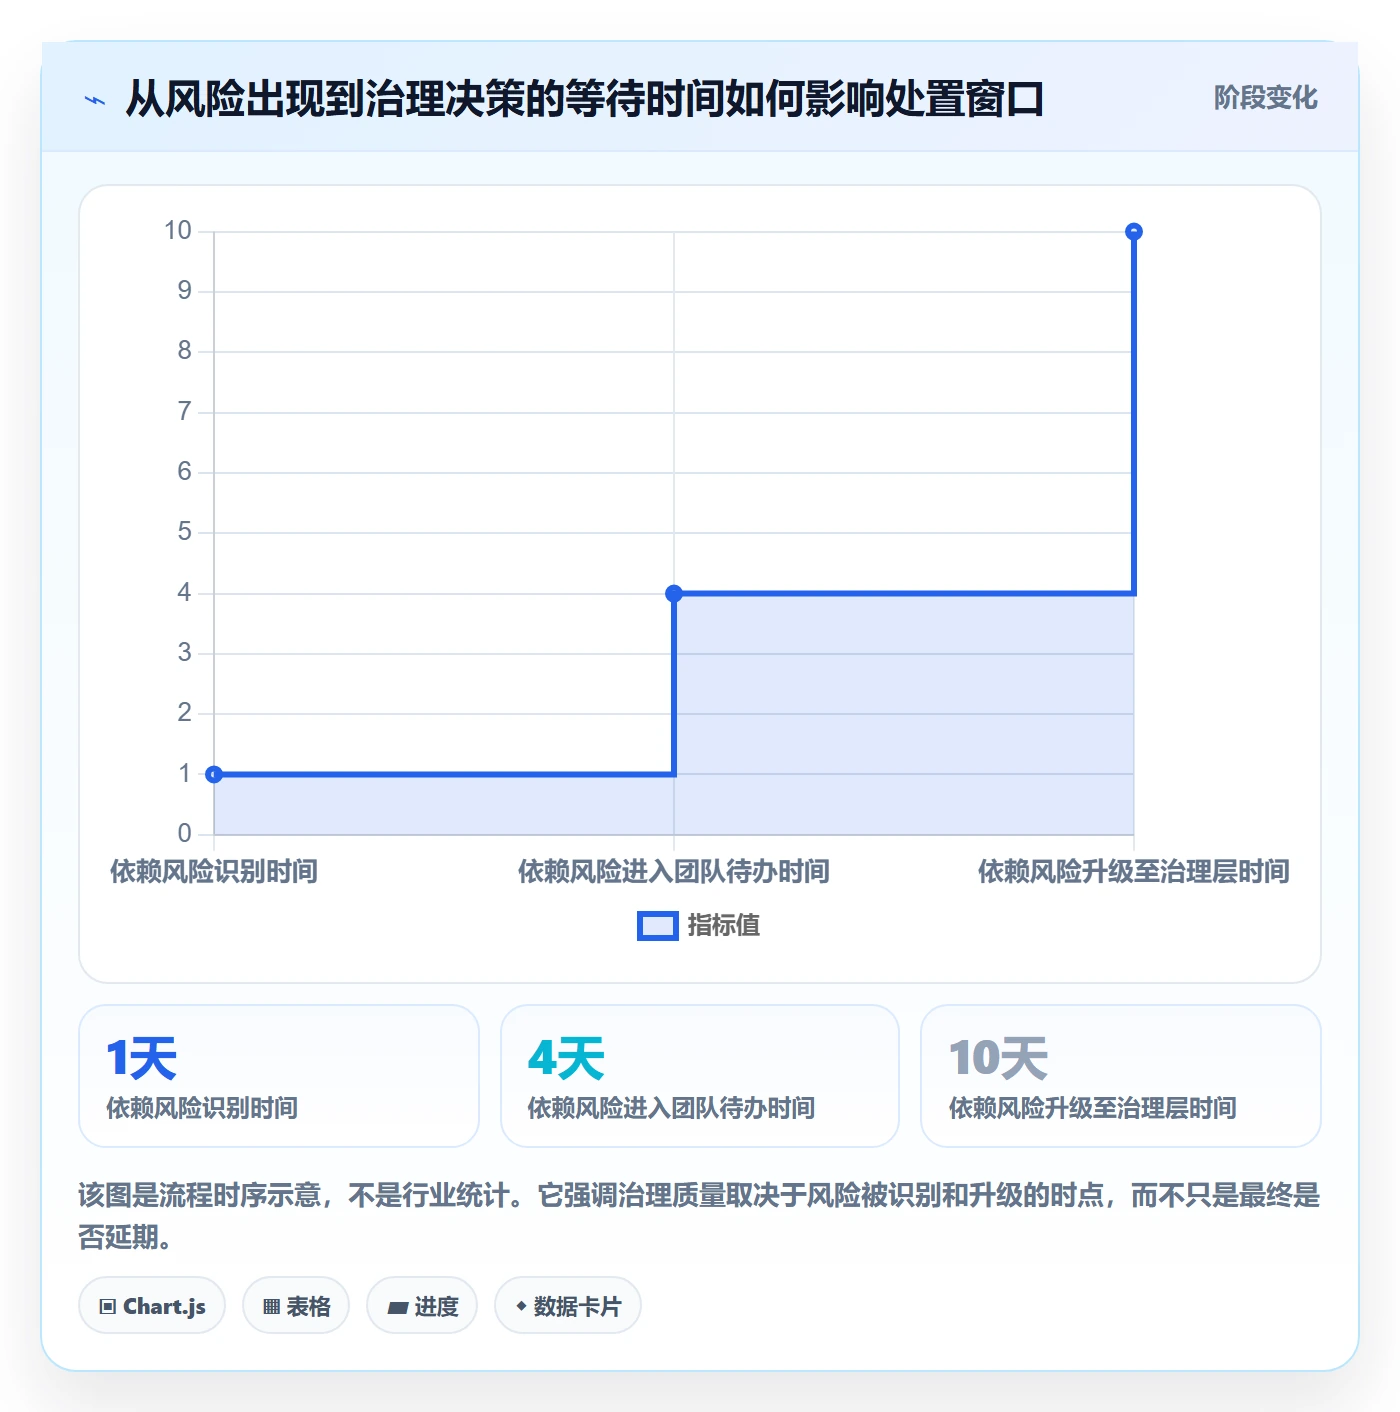Click the 10天 data card
Screen dimensions: 1400x1412
[x=1121, y=1076]
